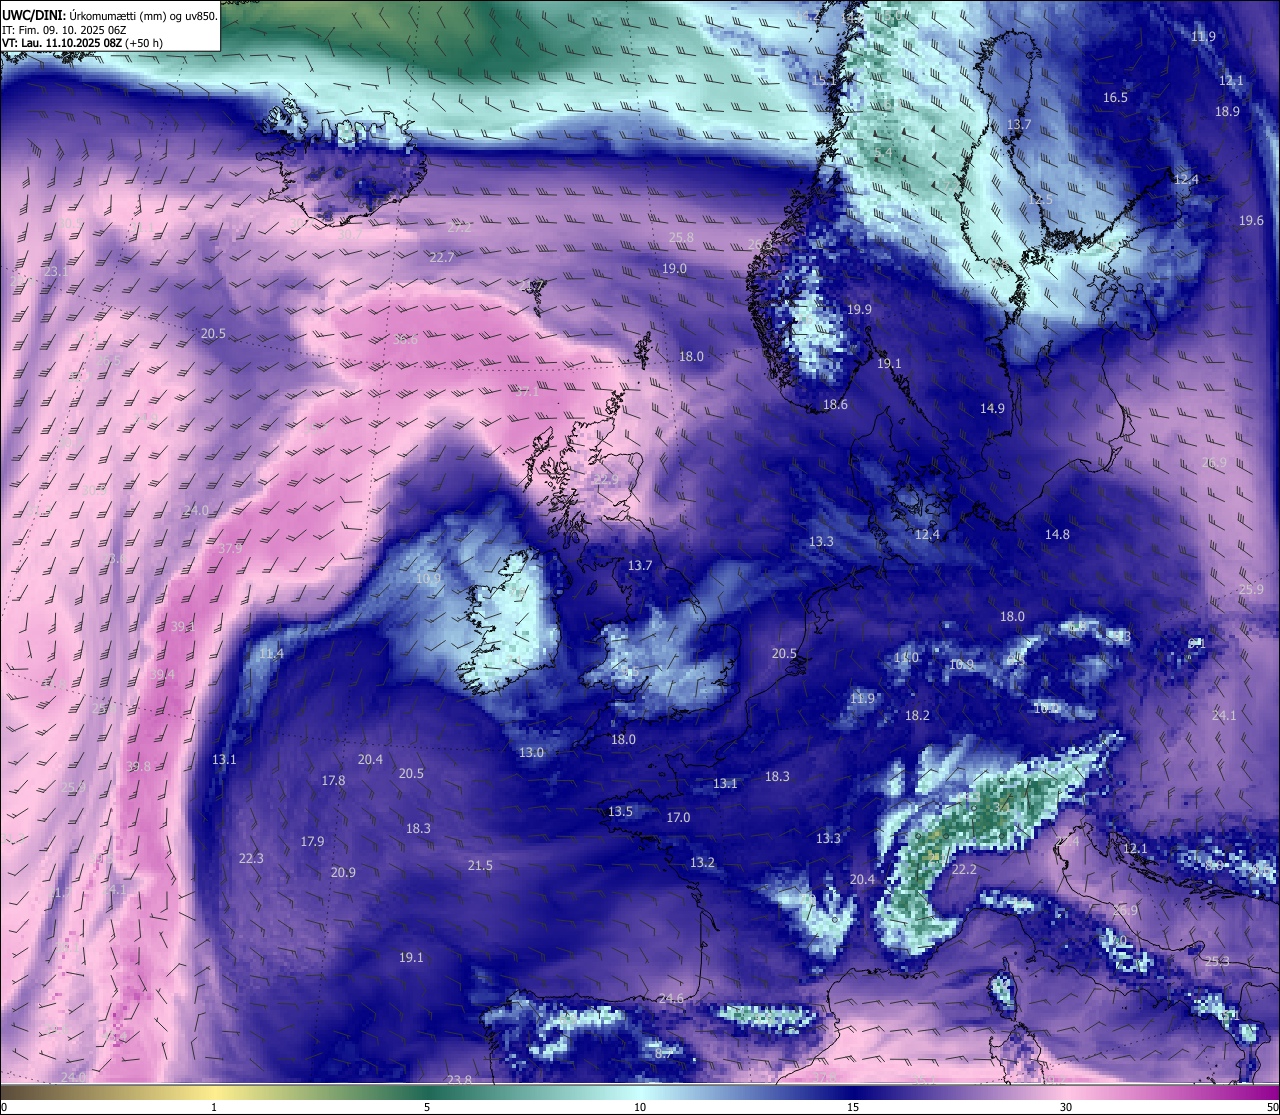
Task: Click the 24.1 value on the map
Action: (x=1224, y=716)
